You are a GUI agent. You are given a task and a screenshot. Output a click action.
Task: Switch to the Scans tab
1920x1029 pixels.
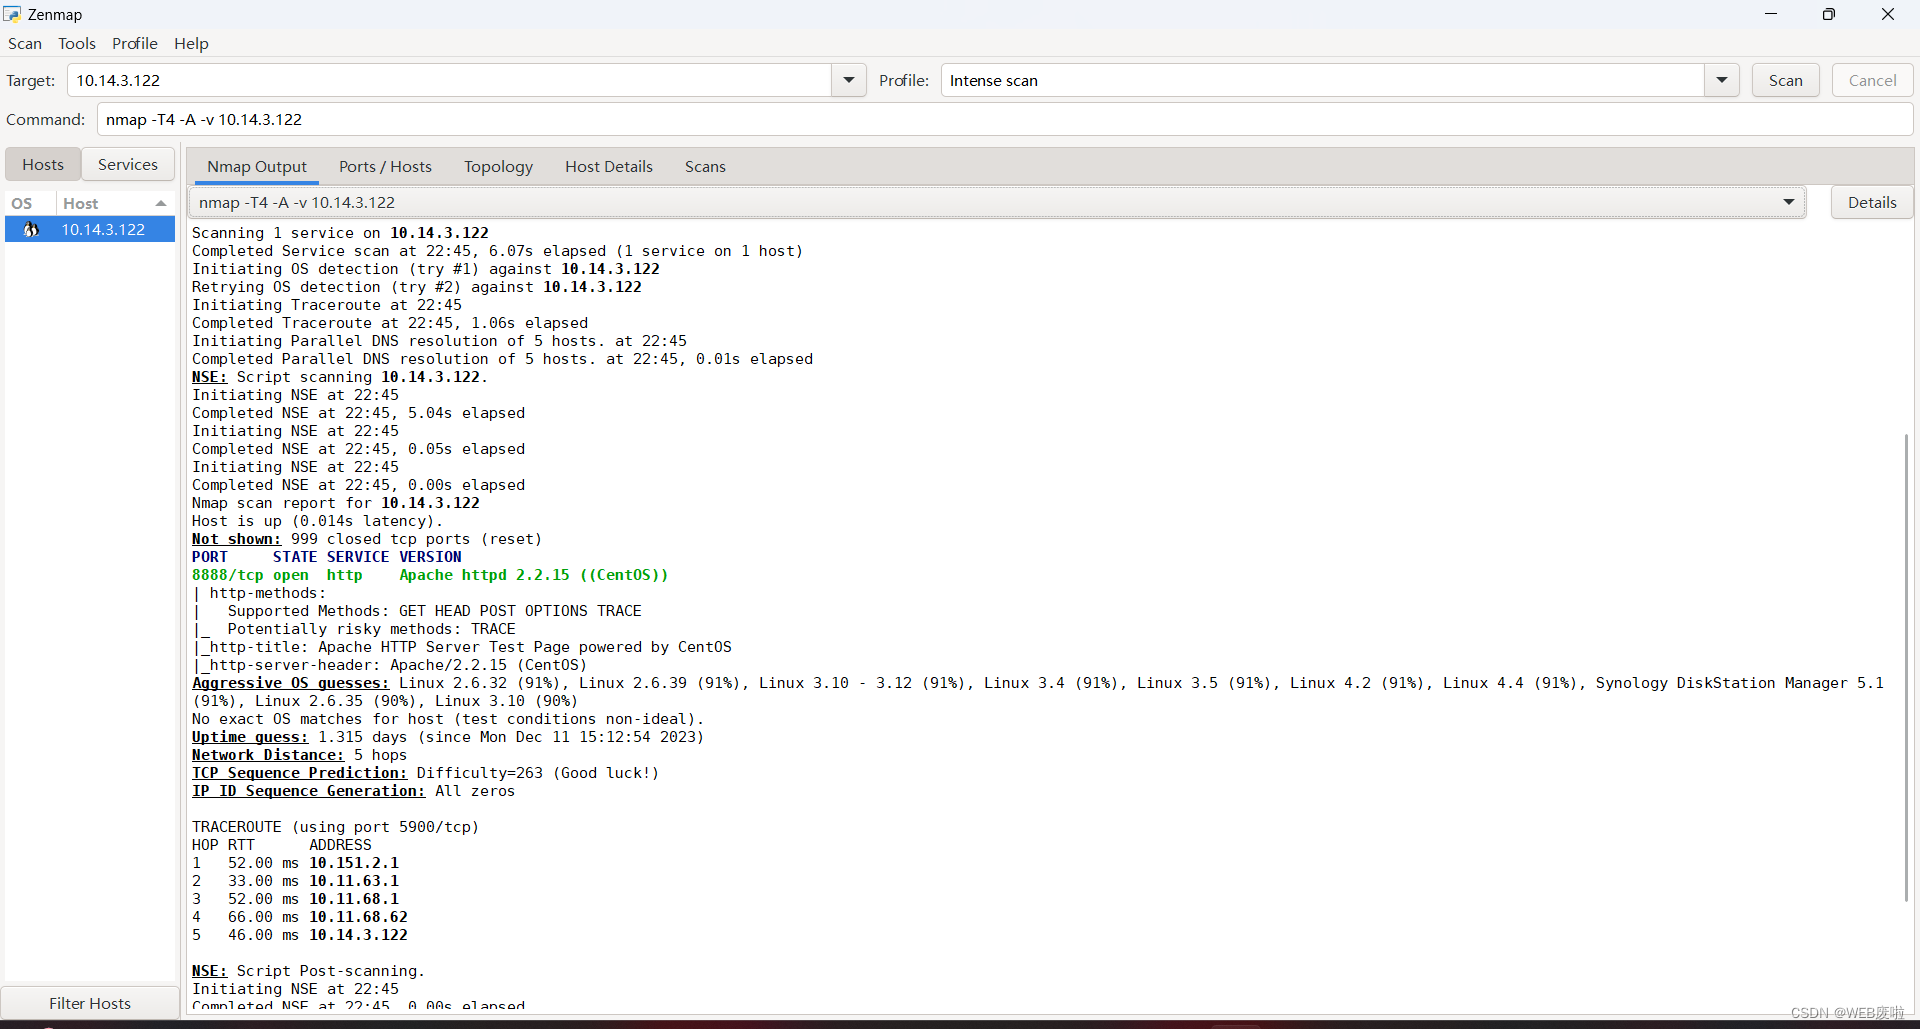point(705,167)
